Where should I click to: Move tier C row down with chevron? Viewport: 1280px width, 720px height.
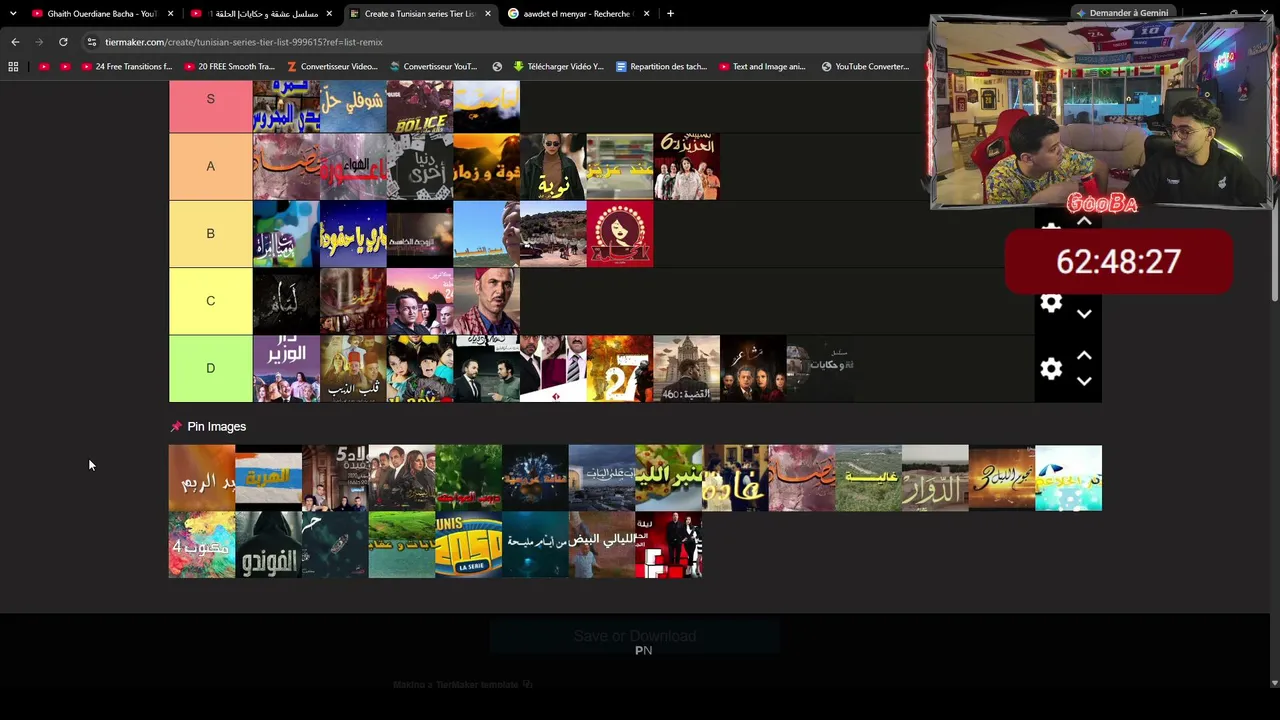tap(1084, 314)
